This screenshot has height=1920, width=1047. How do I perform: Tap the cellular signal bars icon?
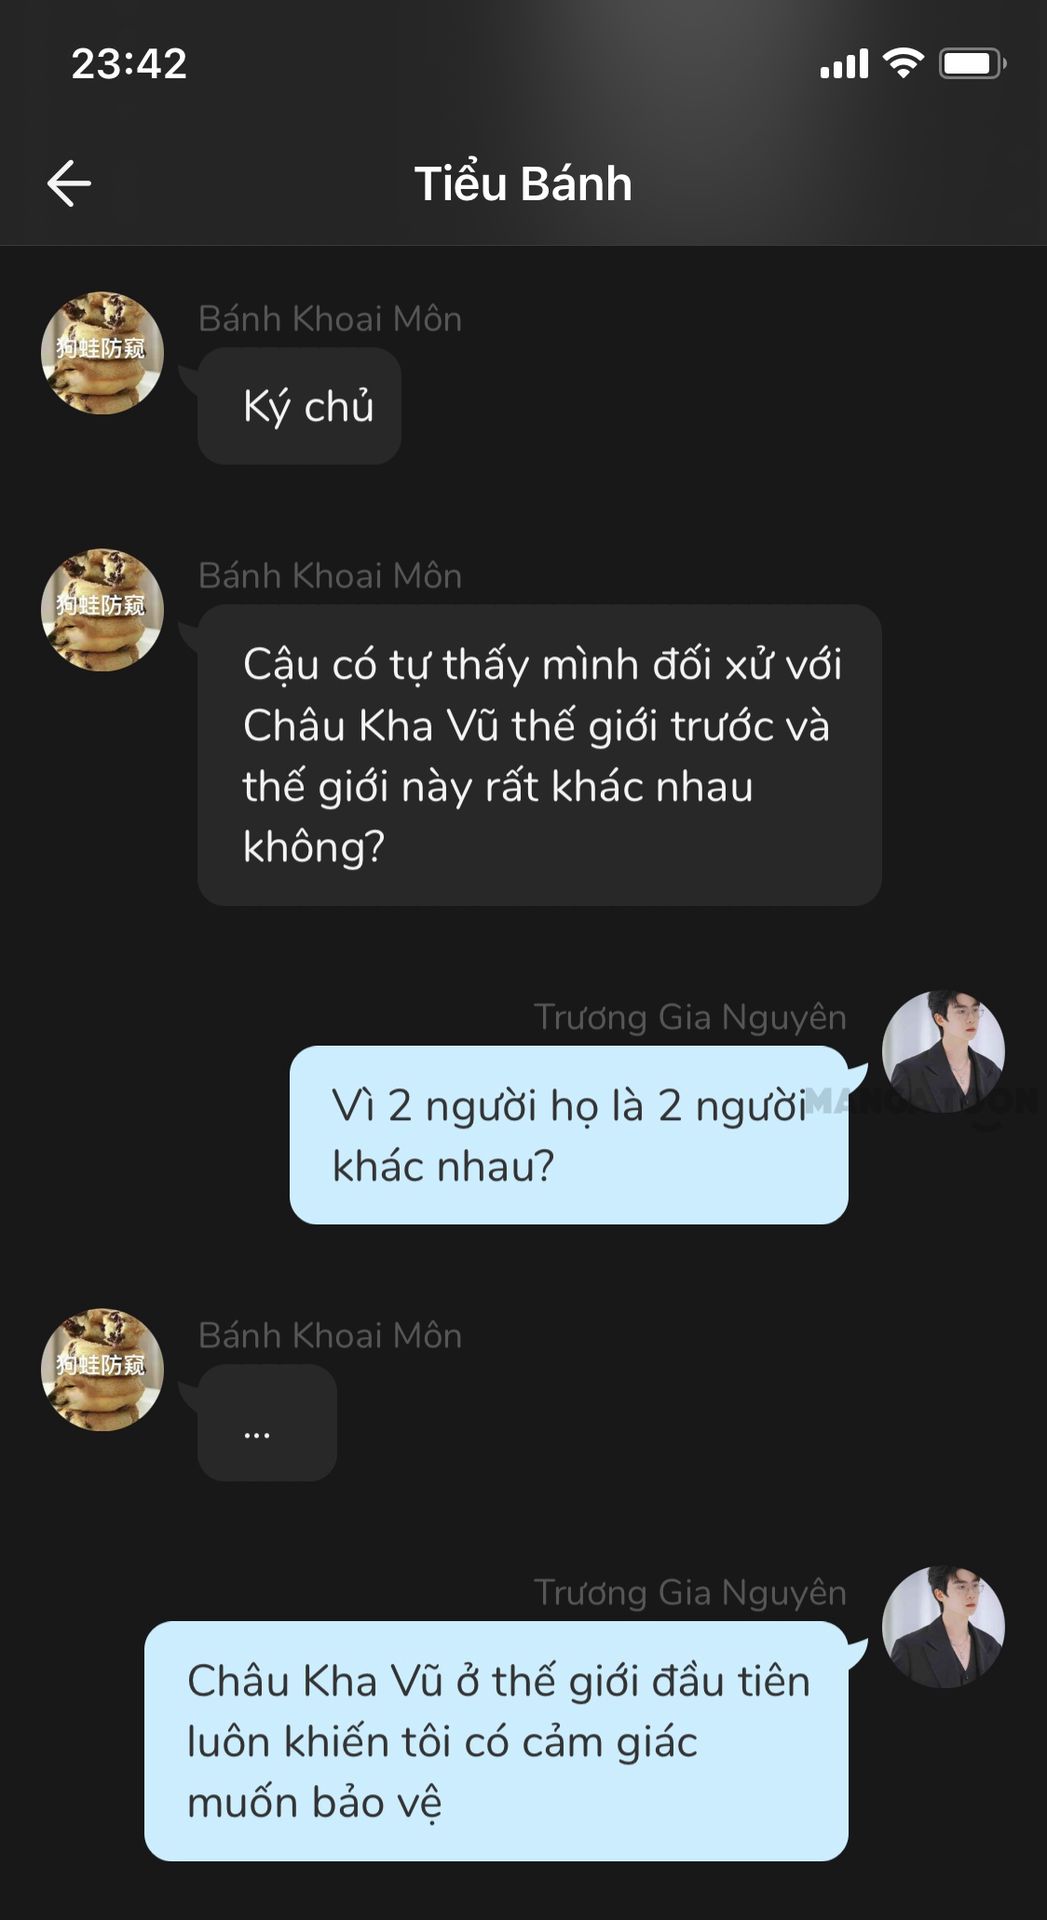845,65
